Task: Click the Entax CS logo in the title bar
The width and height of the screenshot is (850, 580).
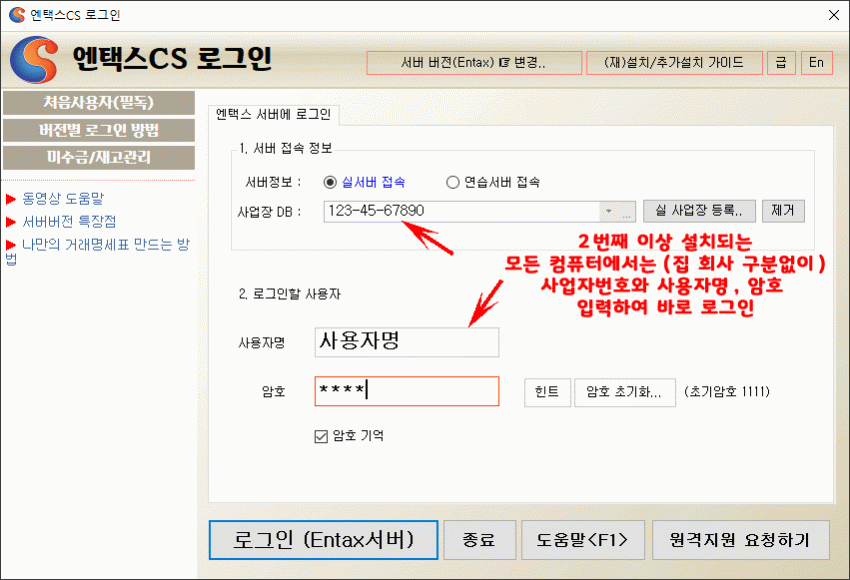Action: (17, 15)
